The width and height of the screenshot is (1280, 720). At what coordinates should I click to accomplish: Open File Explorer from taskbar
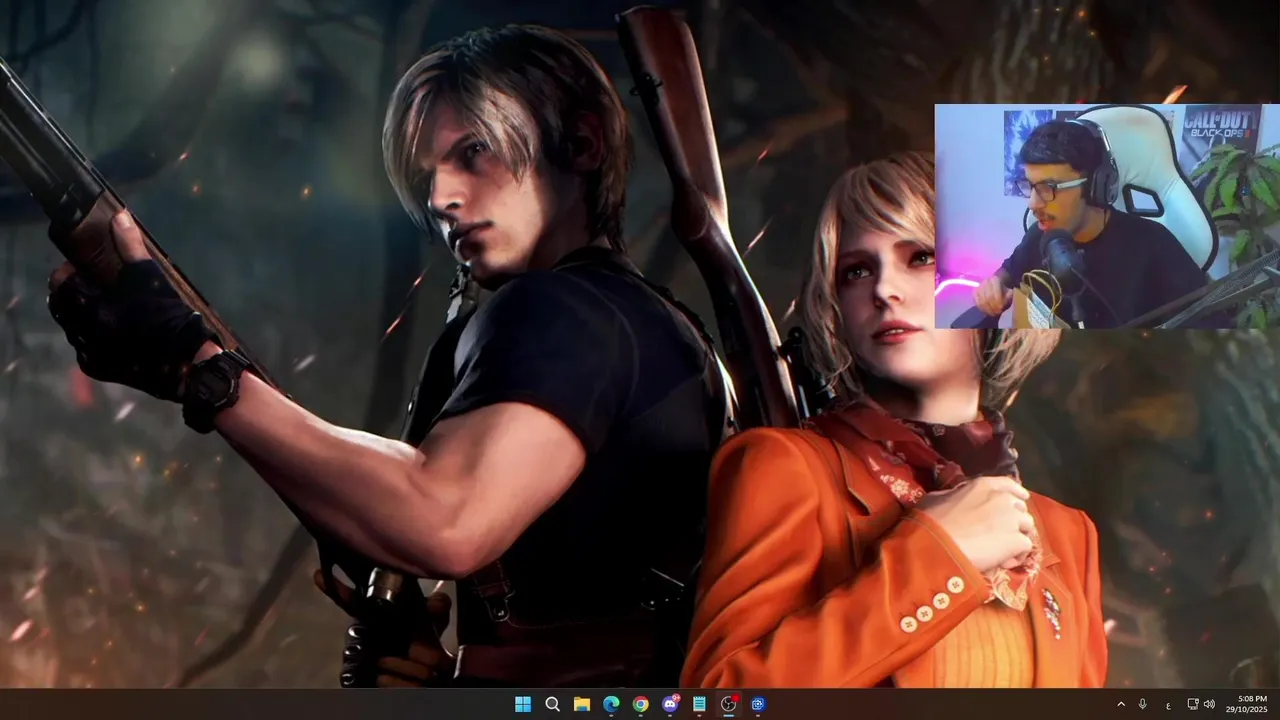pos(582,704)
